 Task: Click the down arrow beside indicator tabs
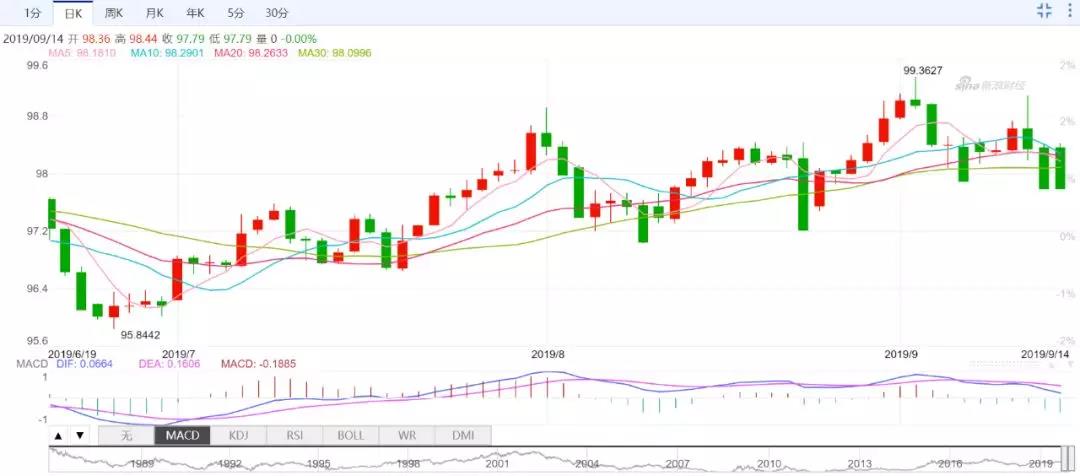point(80,436)
